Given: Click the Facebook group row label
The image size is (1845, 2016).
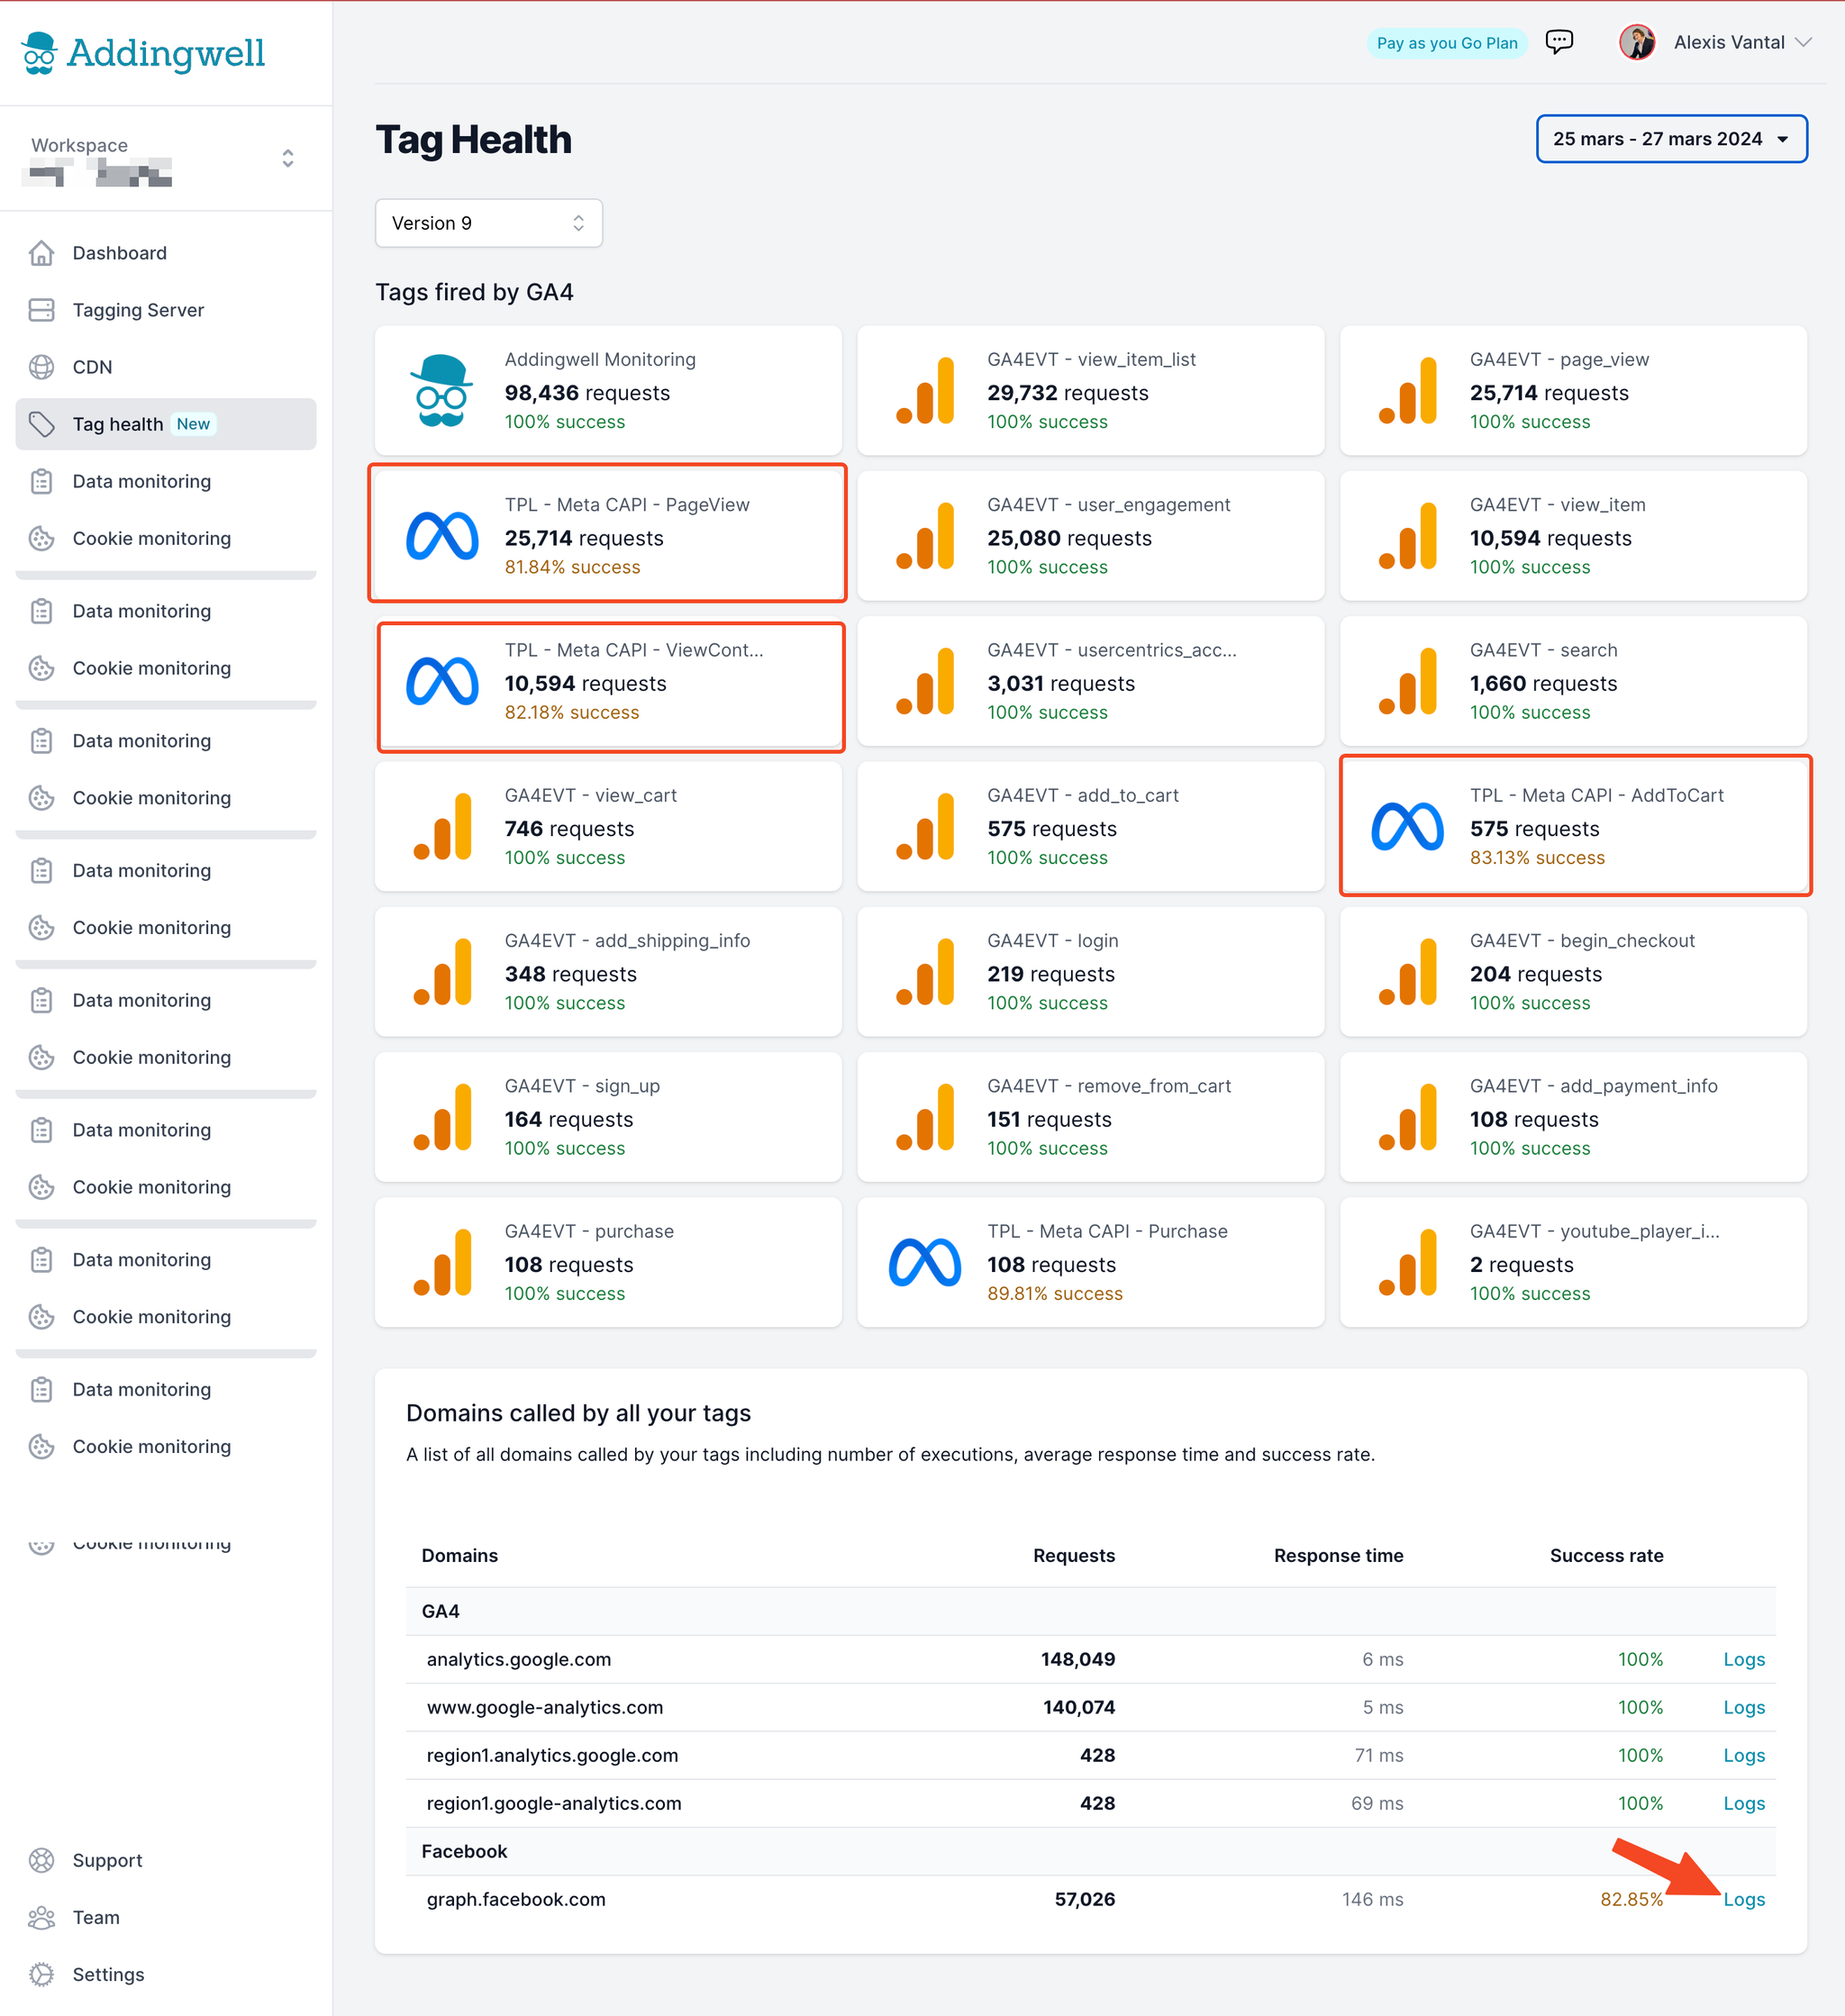Looking at the screenshot, I should 464,1851.
